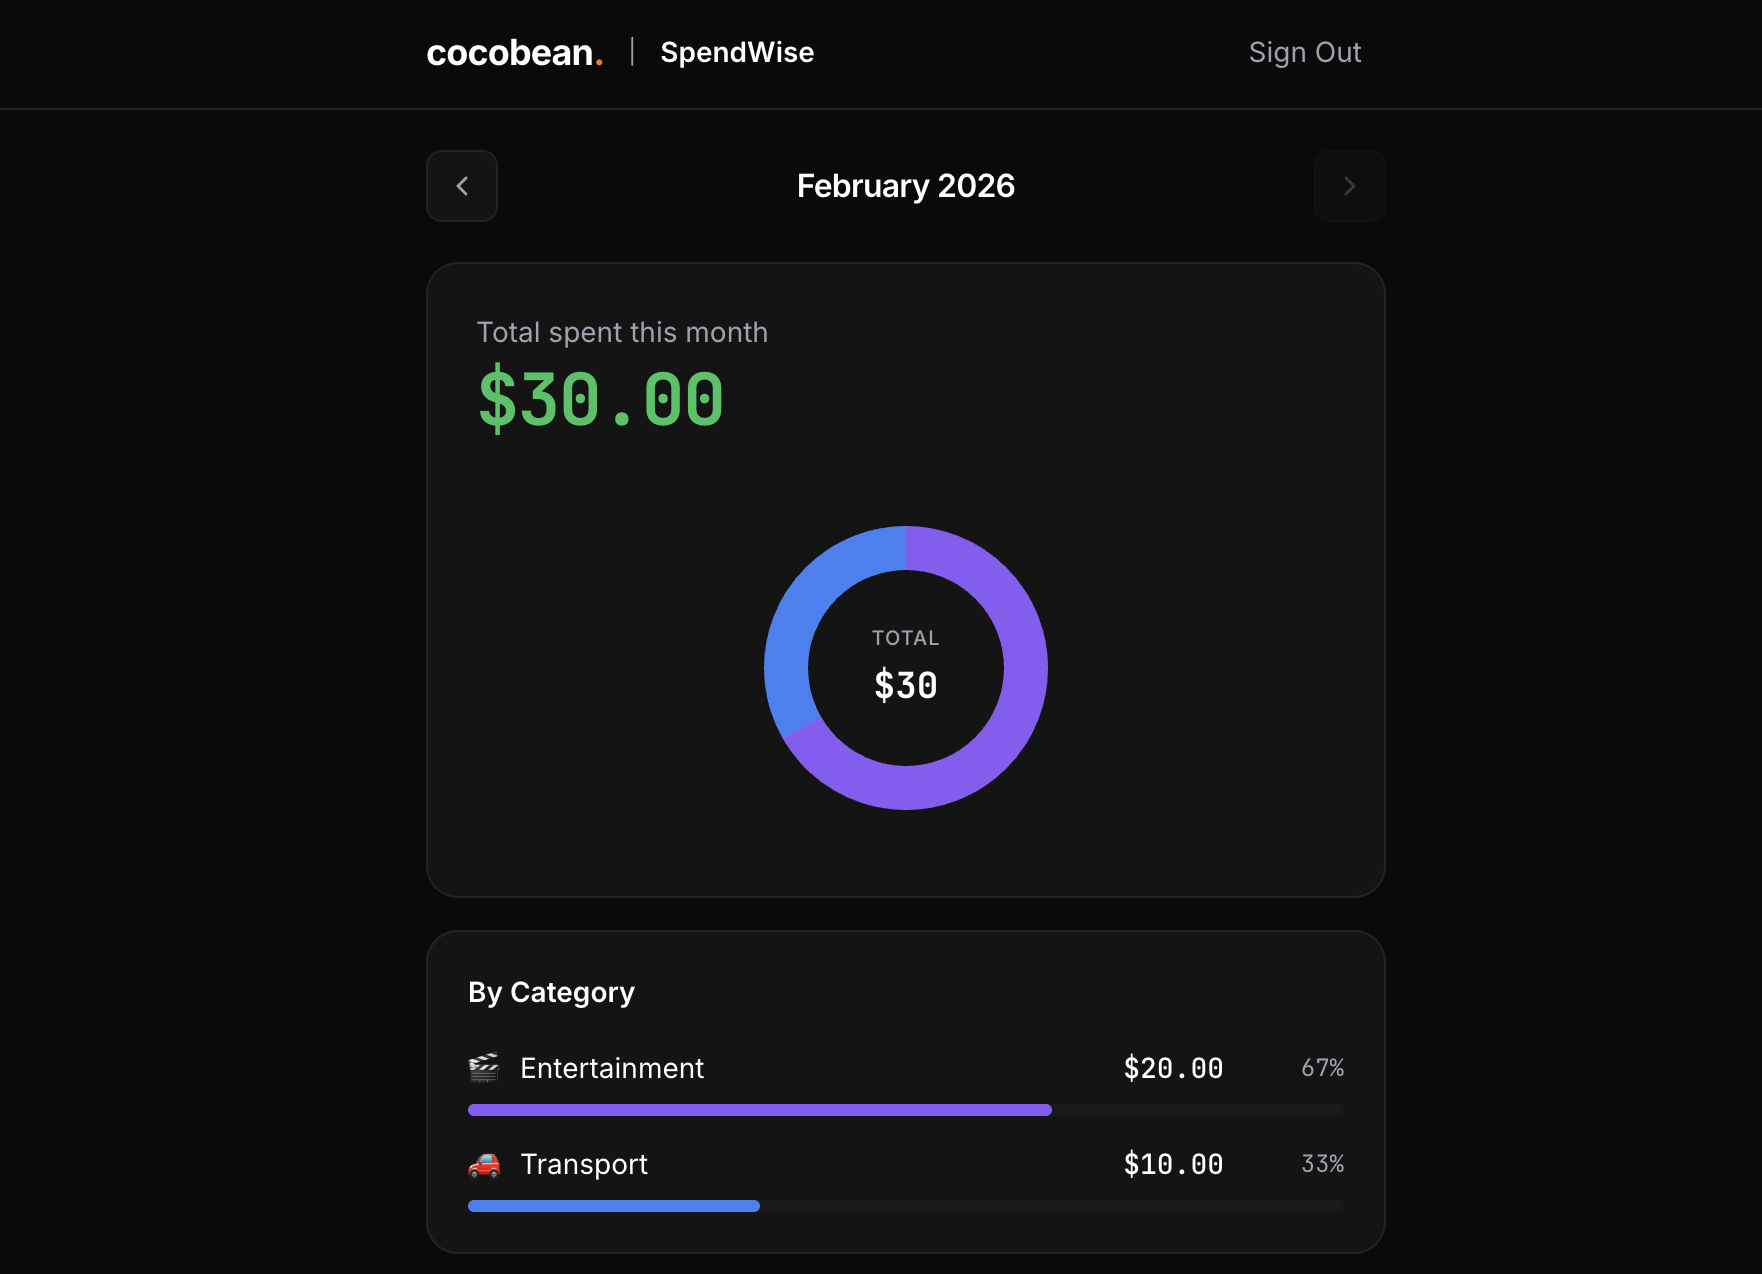Click the Sign Out link
This screenshot has height=1274, width=1762.
(x=1304, y=52)
